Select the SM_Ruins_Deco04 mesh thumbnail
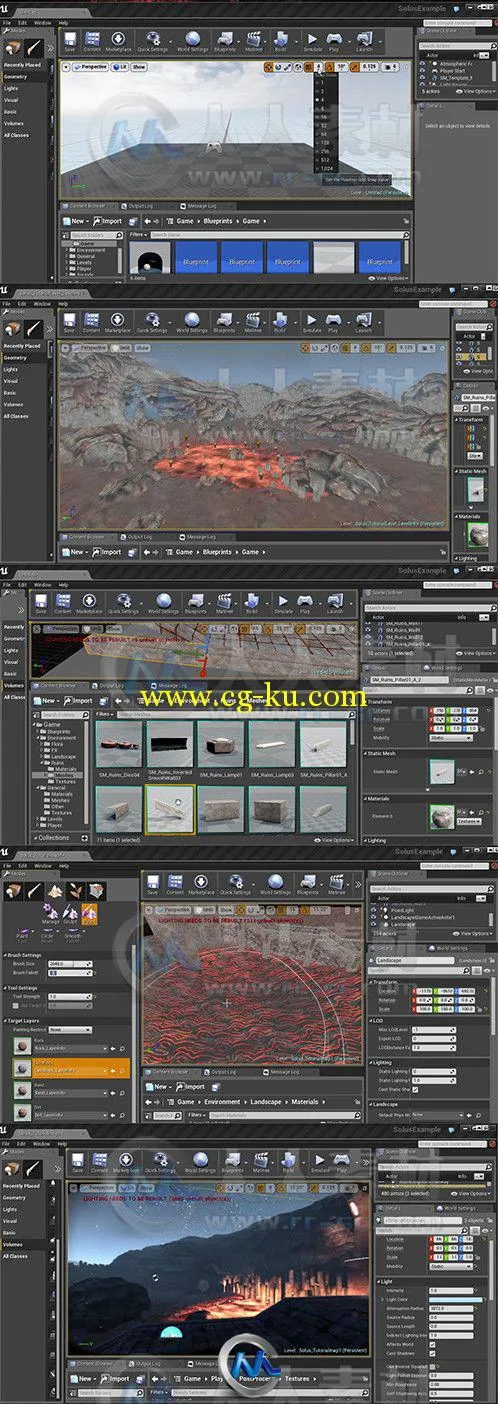 click(119, 743)
